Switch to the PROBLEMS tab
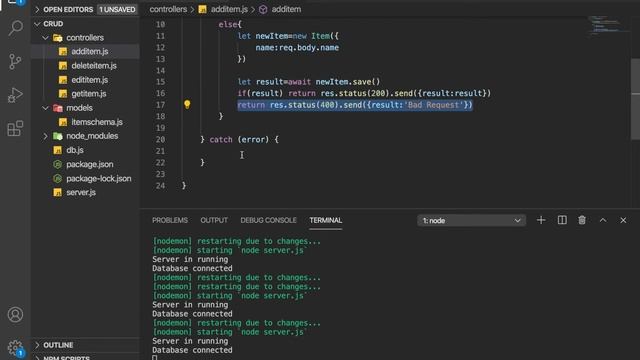 [x=170, y=220]
